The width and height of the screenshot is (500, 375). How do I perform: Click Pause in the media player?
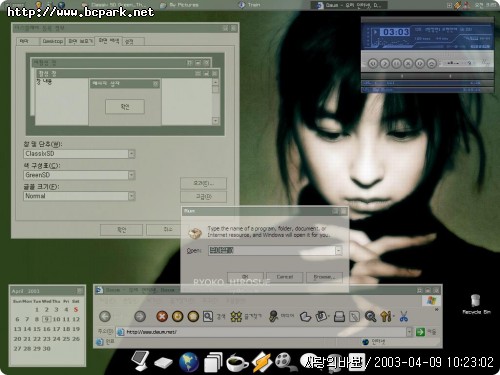coord(396,63)
